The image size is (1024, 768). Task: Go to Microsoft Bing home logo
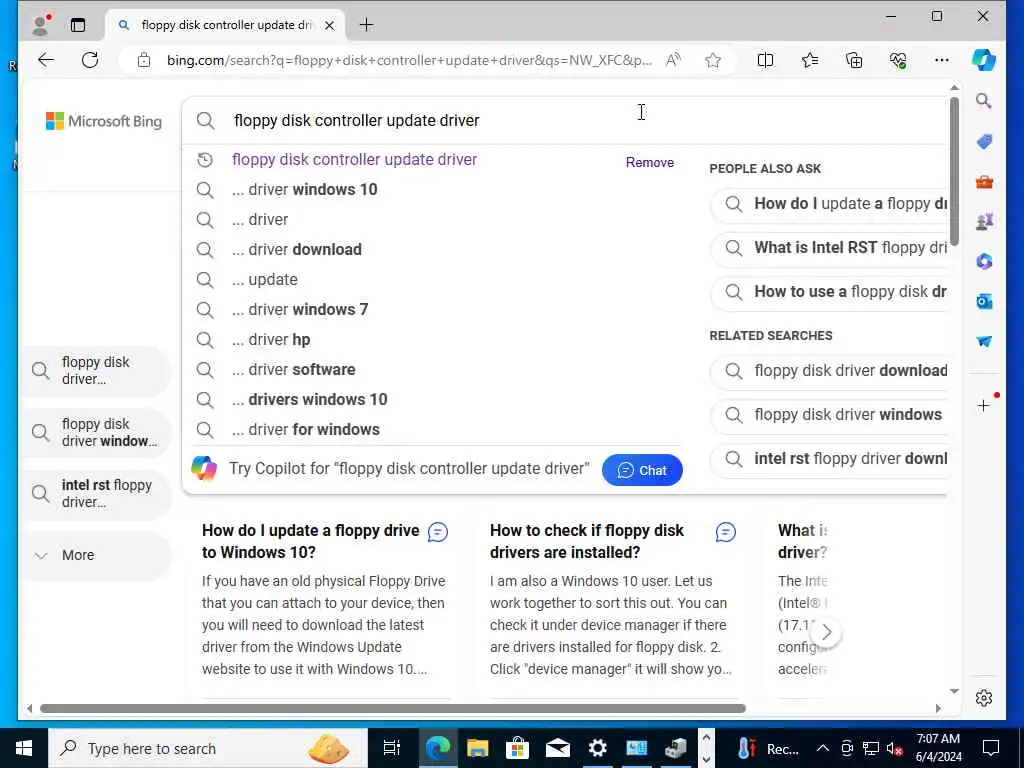(104, 121)
